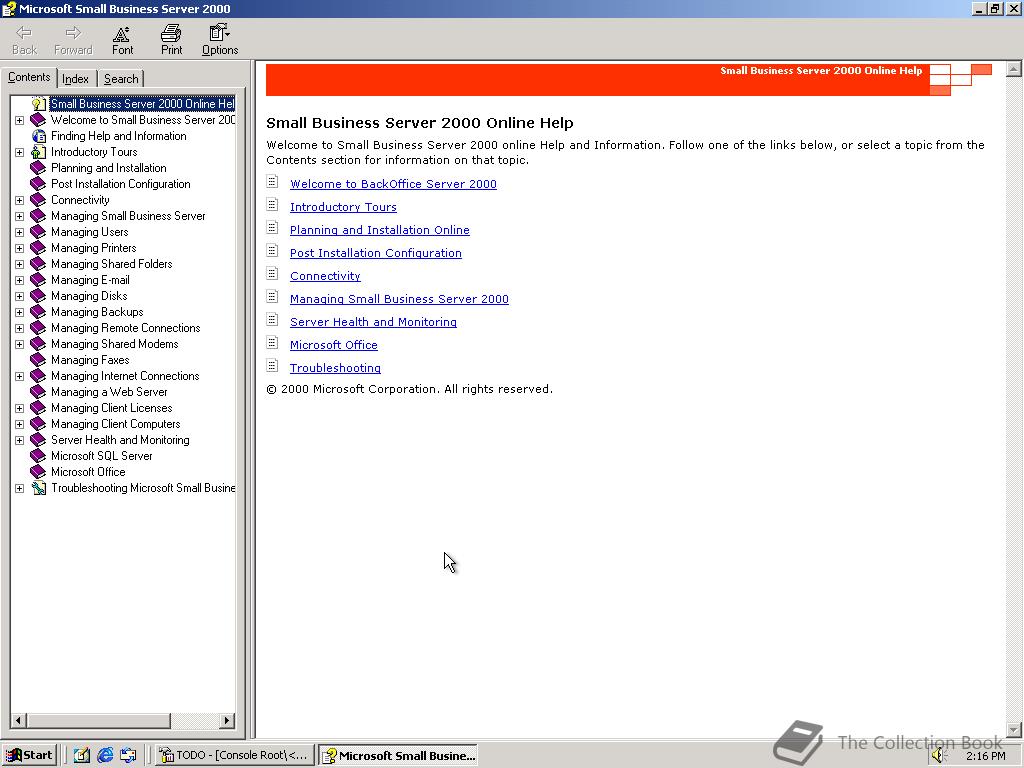Viewport: 1024px width, 768px height.
Task: Click globe icon beside Finding Help and Information
Action: pyautogui.click(x=39, y=136)
